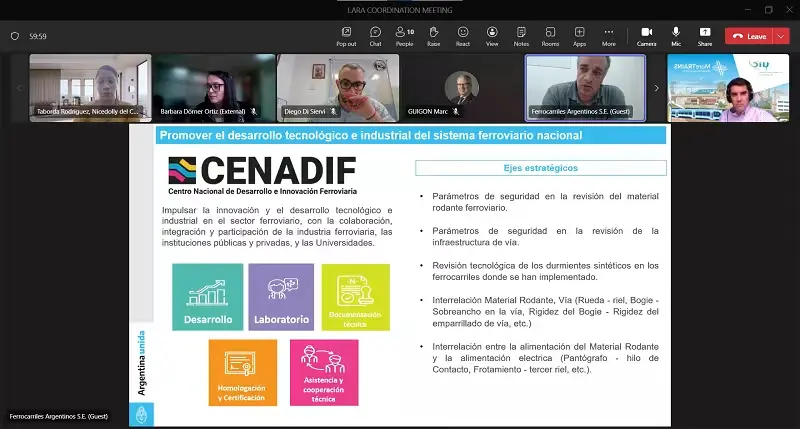Select Taborda Rodriguez video tile
Screen dimensions: 800x429
click(x=90, y=88)
